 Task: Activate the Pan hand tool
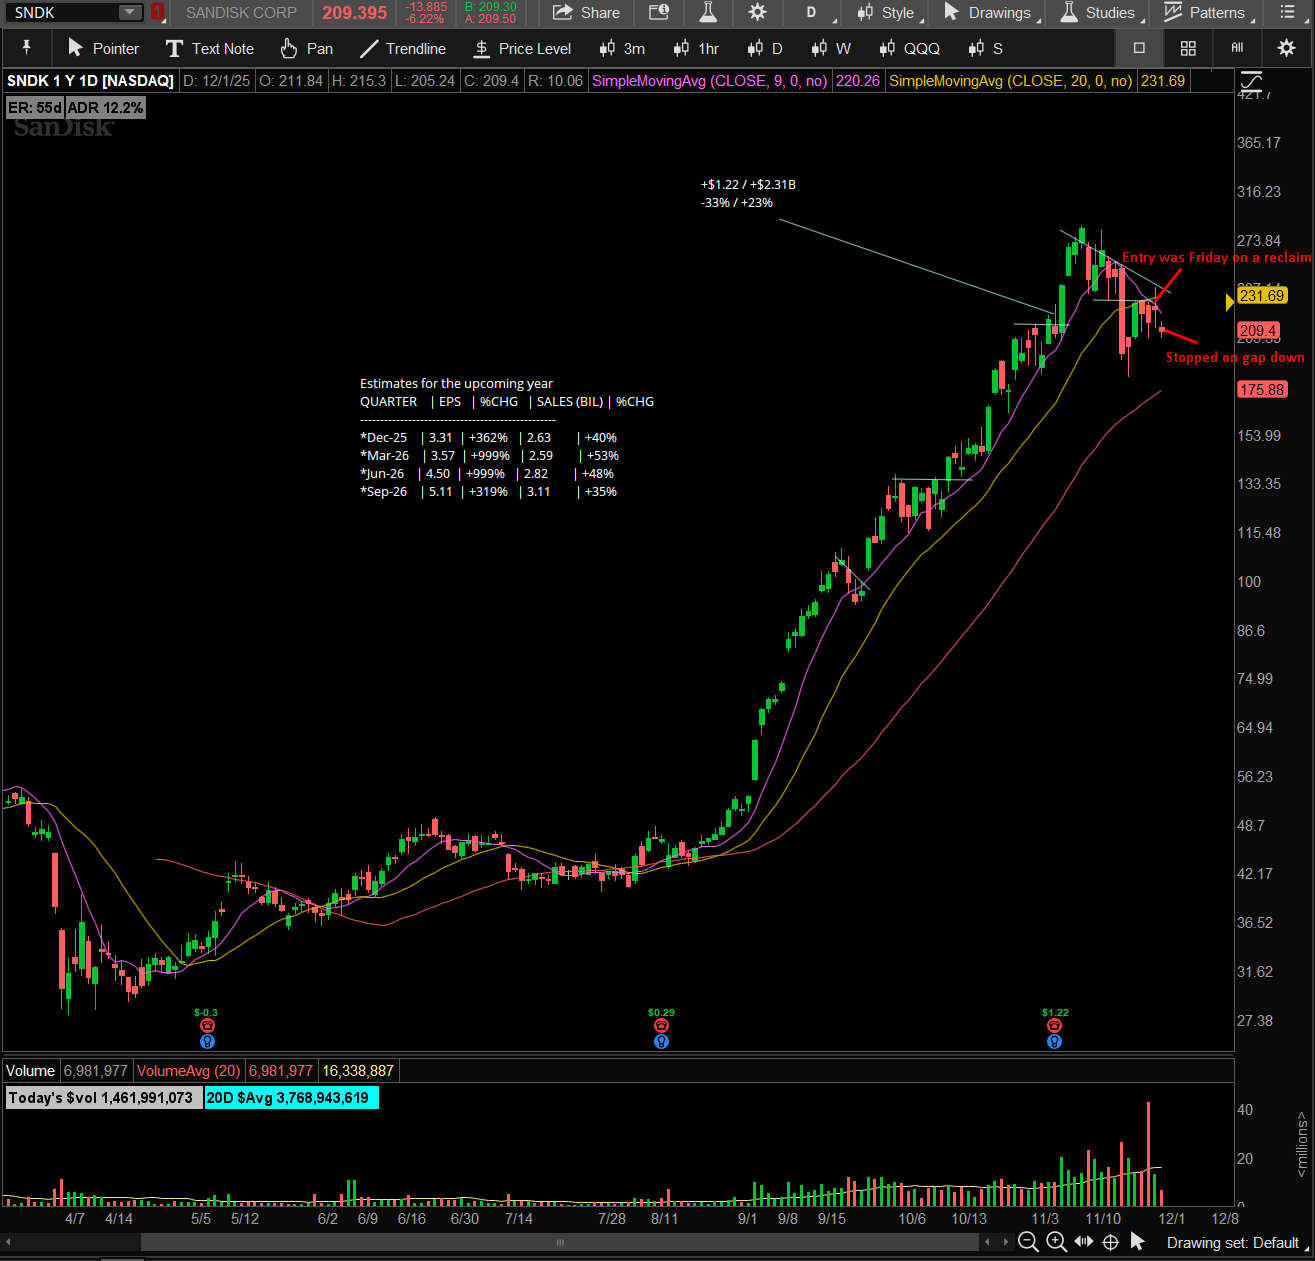(307, 48)
